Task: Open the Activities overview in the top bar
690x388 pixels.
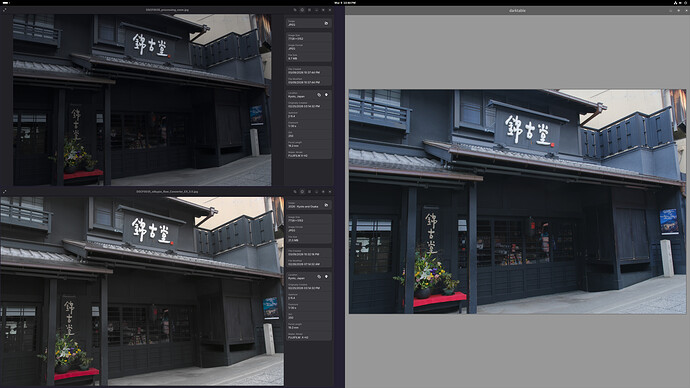Action: pos(6,3)
